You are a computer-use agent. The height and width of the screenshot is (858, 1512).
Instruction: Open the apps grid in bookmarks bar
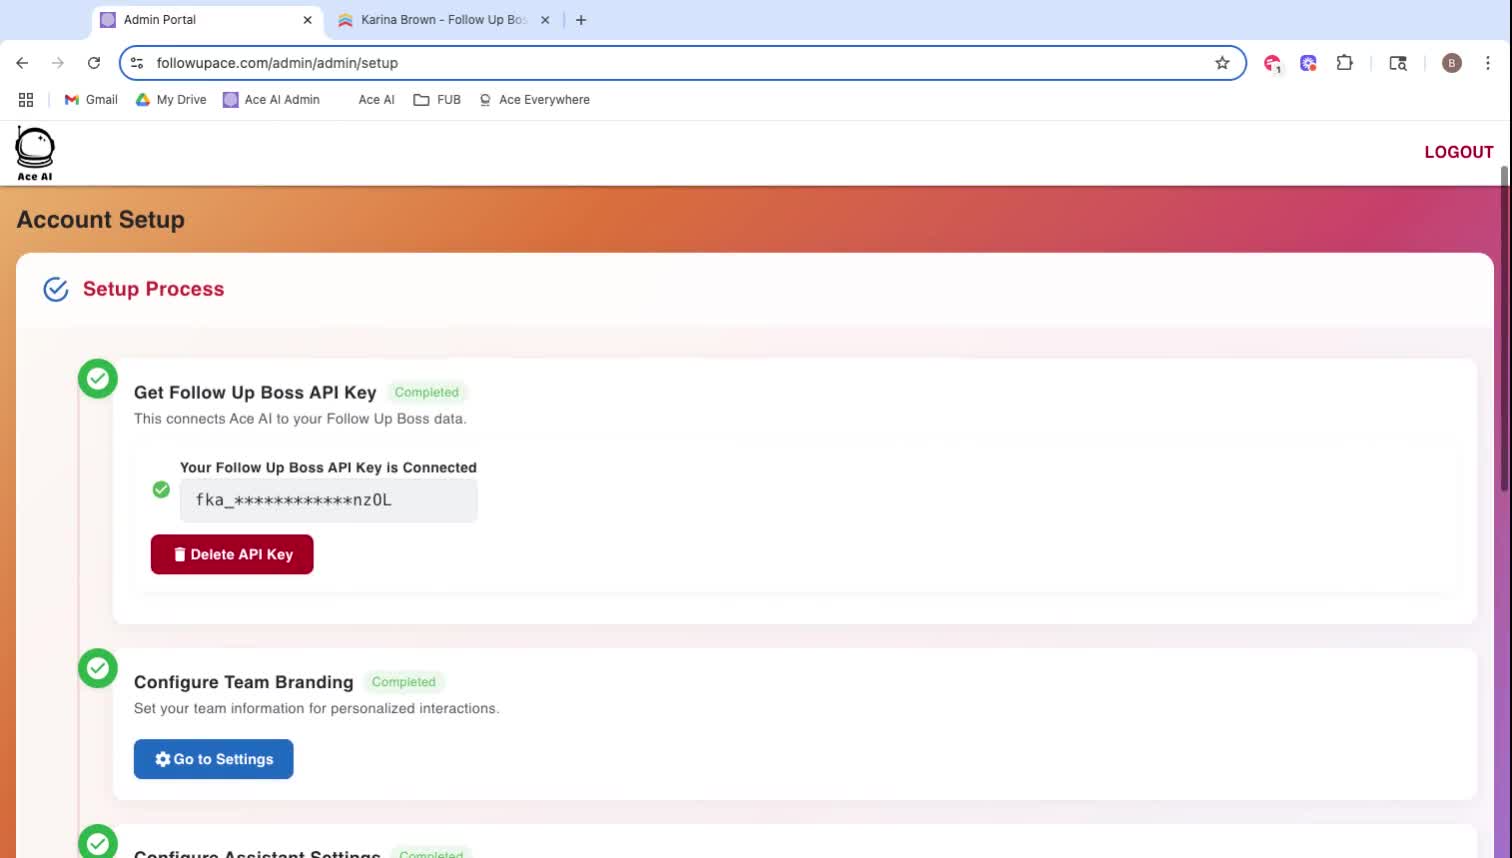pyautogui.click(x=26, y=100)
